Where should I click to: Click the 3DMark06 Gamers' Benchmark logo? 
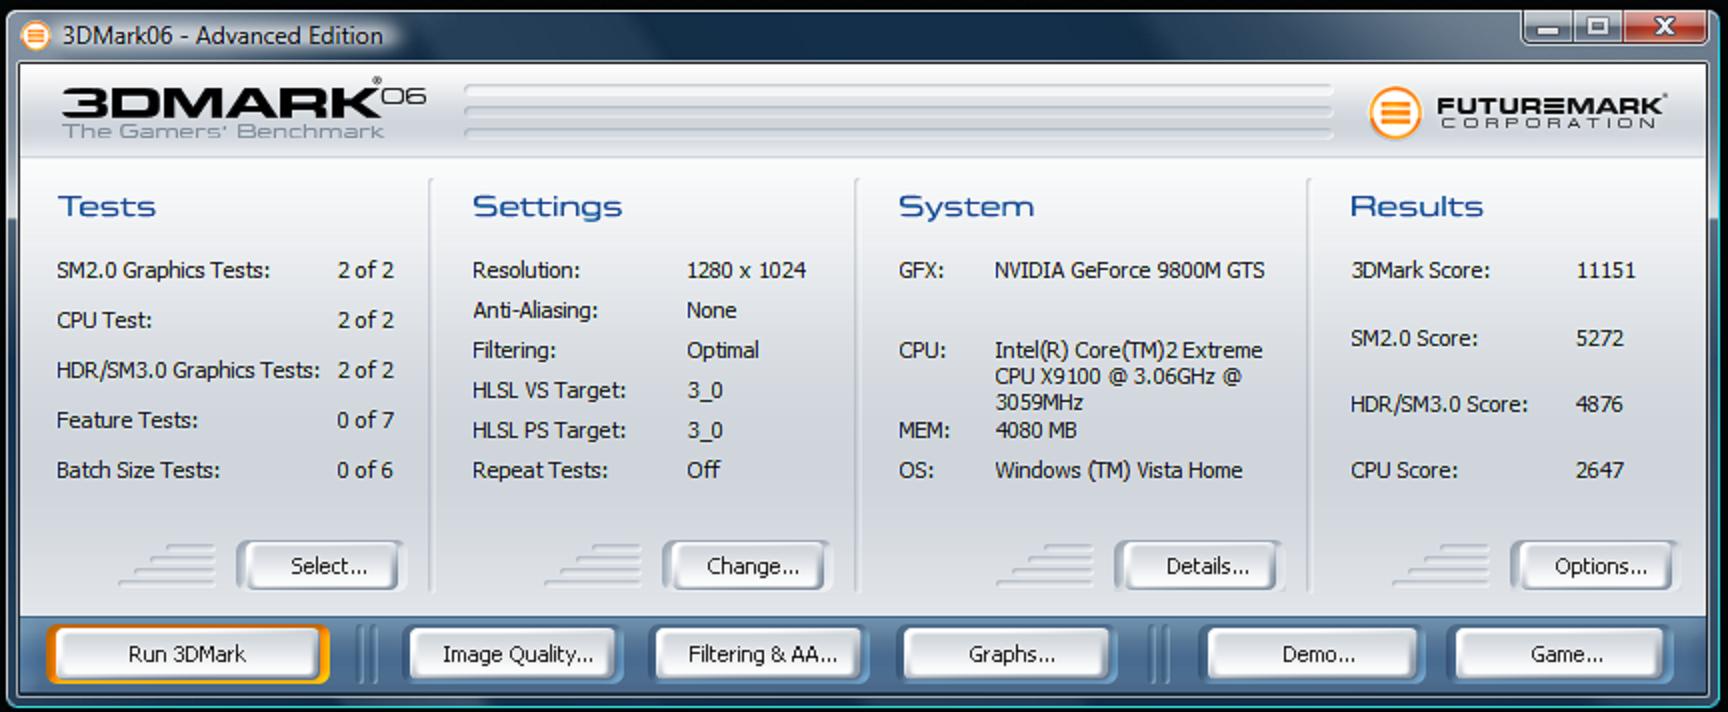click(243, 110)
